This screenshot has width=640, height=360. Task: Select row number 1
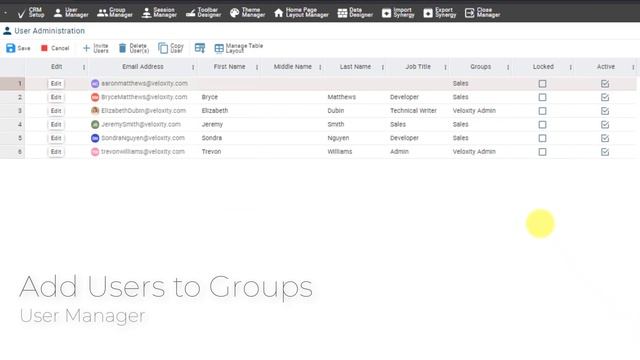click(13, 84)
